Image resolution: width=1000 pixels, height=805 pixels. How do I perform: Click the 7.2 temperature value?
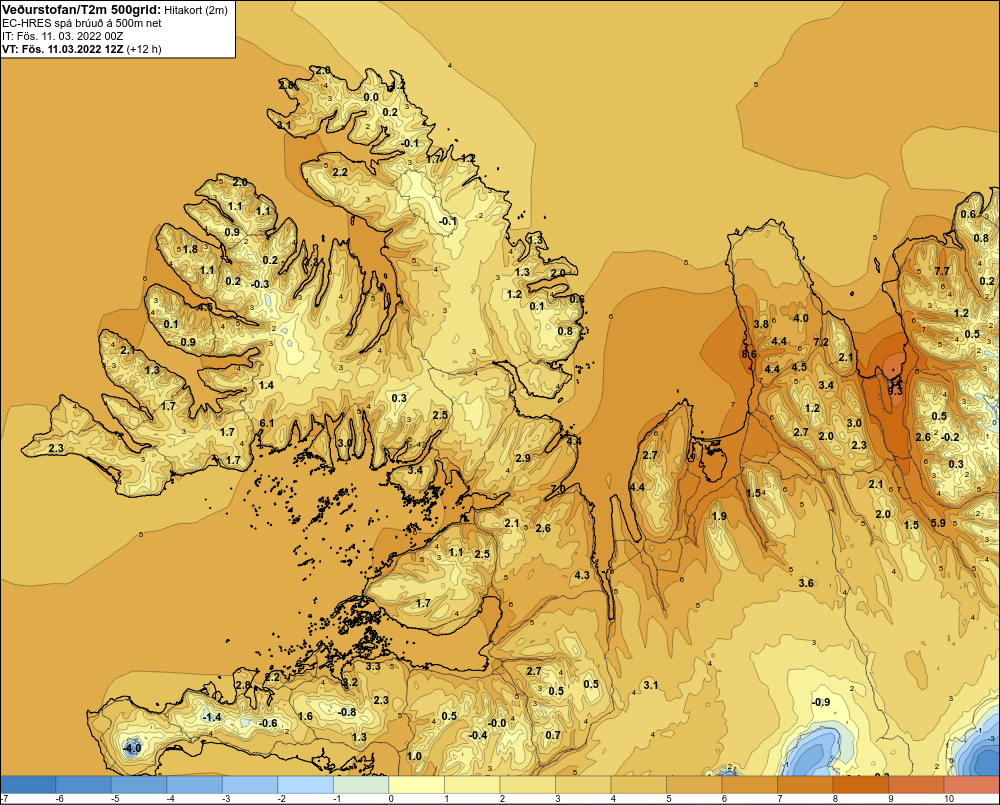coord(821,343)
